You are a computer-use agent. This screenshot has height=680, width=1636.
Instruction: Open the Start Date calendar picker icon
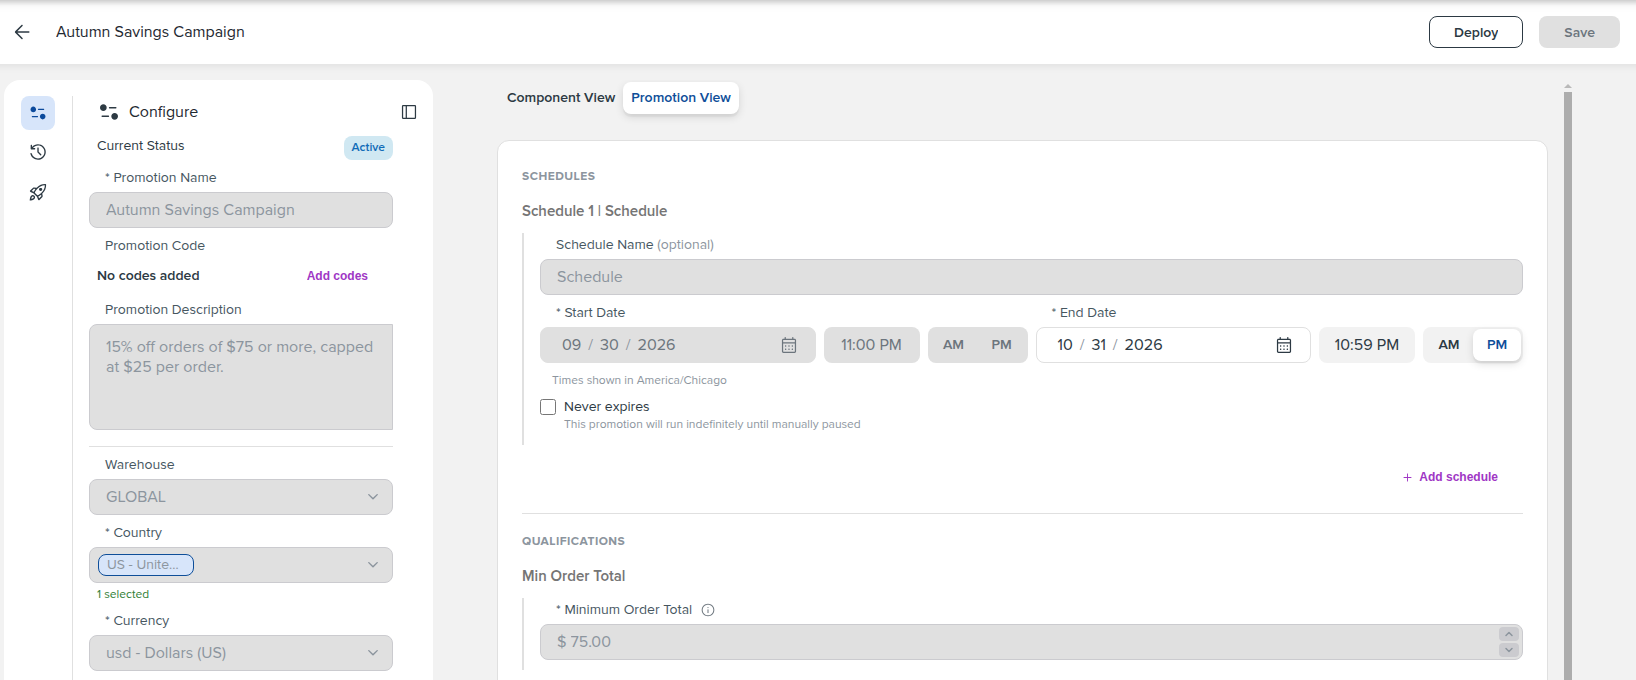pyautogui.click(x=789, y=345)
